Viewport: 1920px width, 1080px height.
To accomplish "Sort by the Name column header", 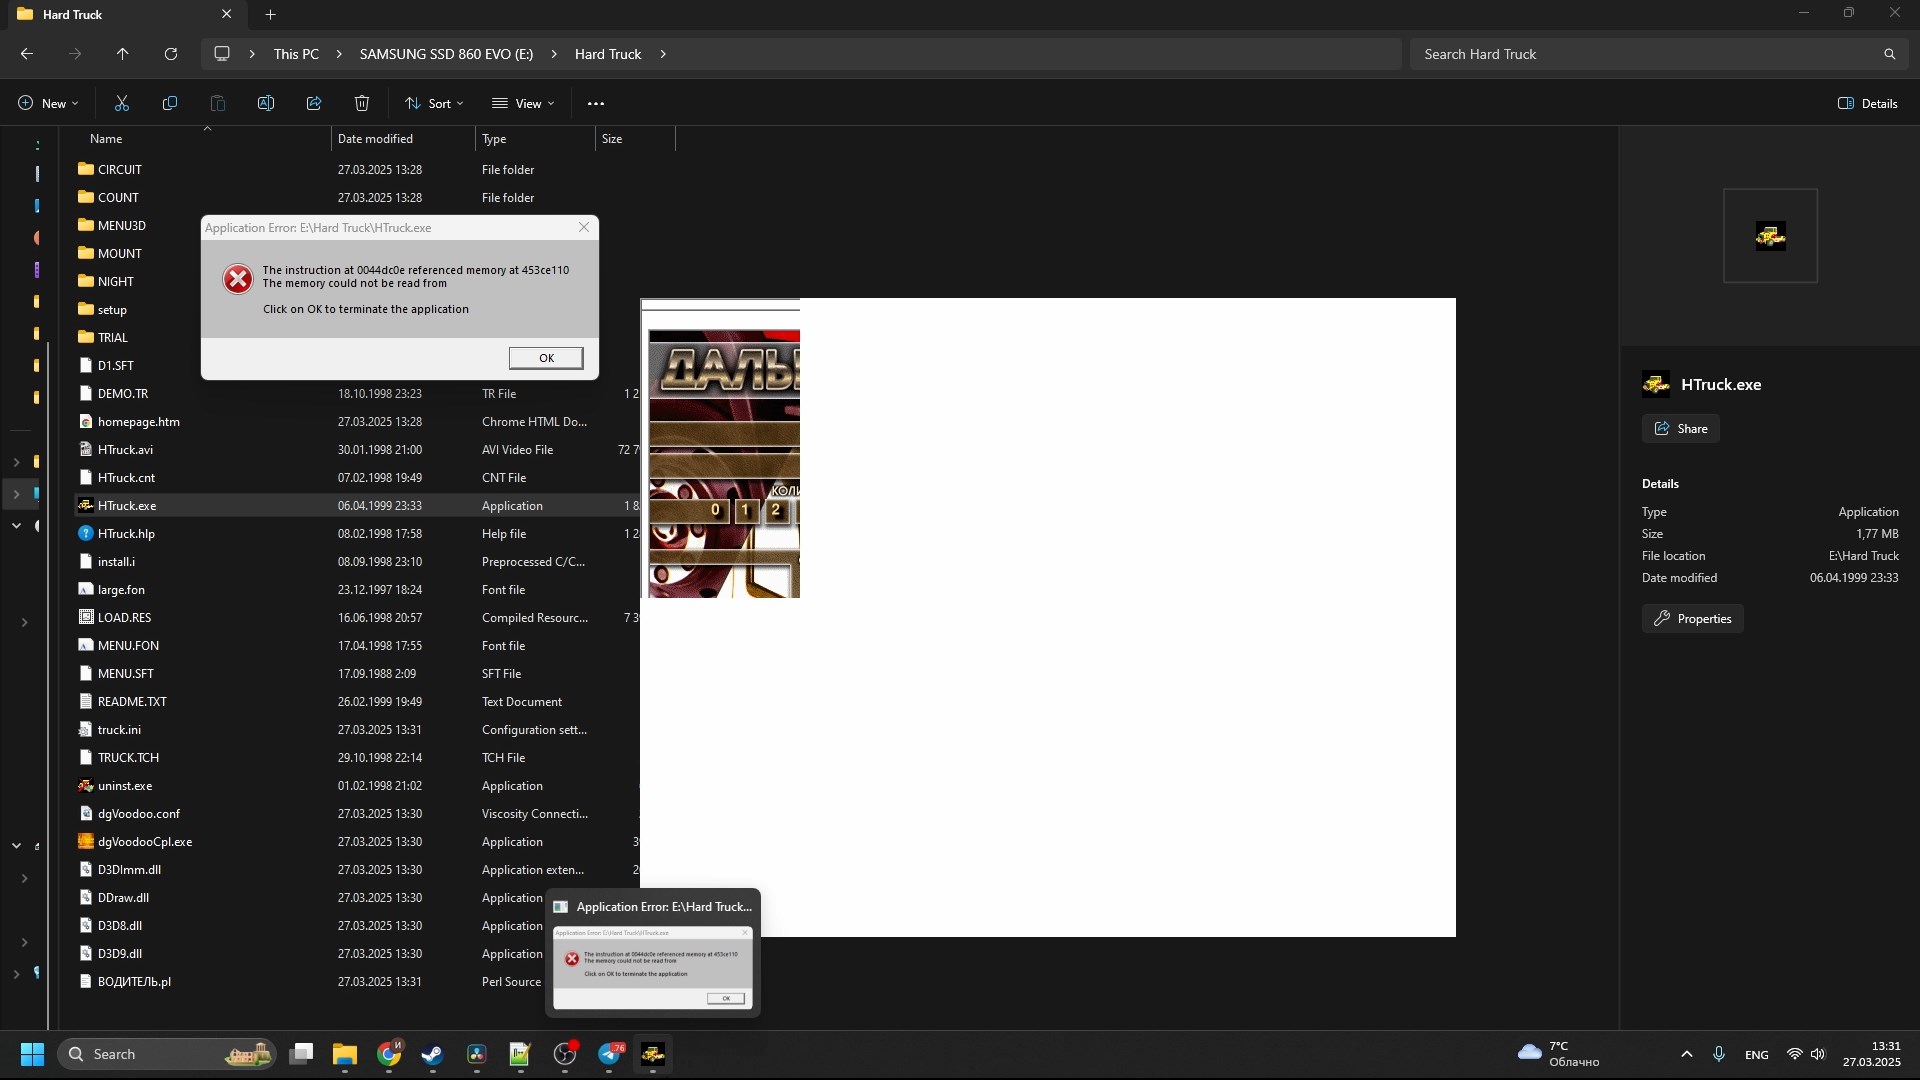I will pyautogui.click(x=106, y=139).
